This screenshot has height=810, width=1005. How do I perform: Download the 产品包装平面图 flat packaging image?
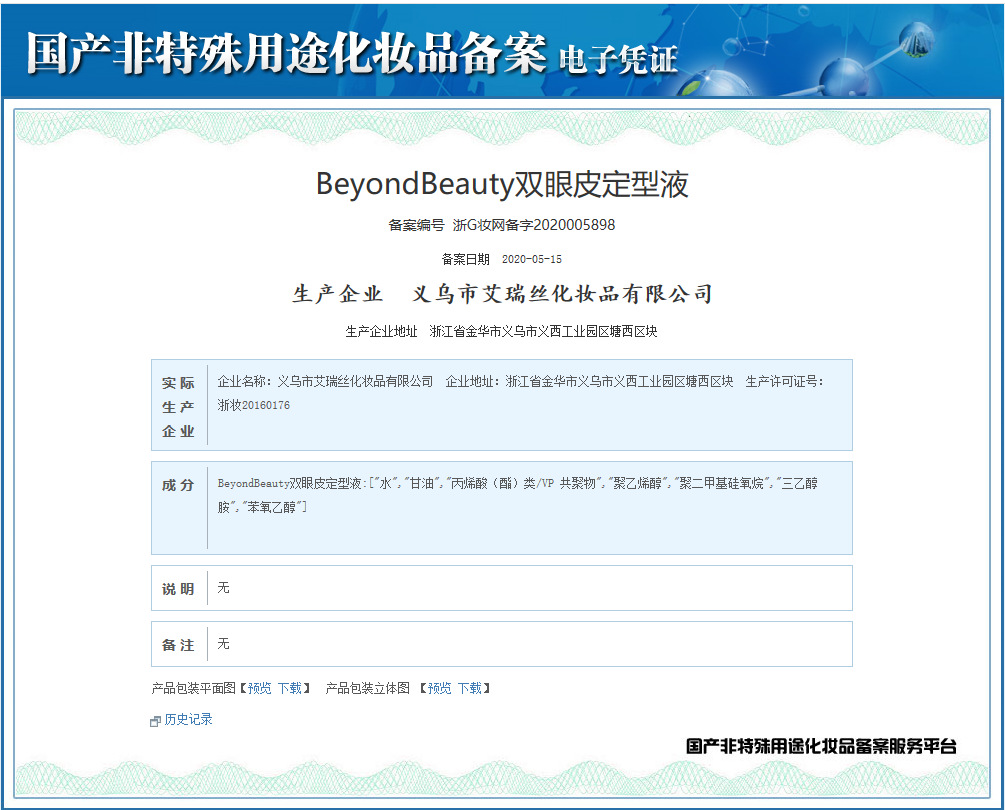289,689
